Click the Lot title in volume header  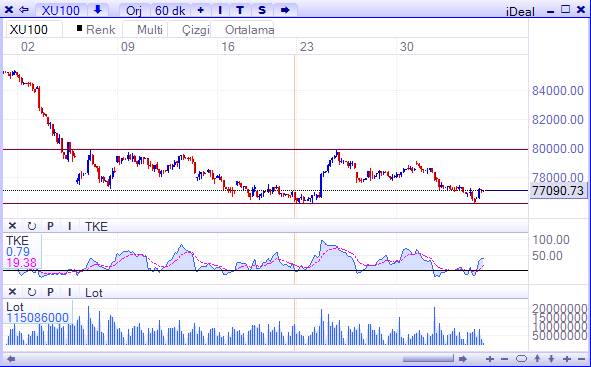pyautogui.click(x=93, y=292)
